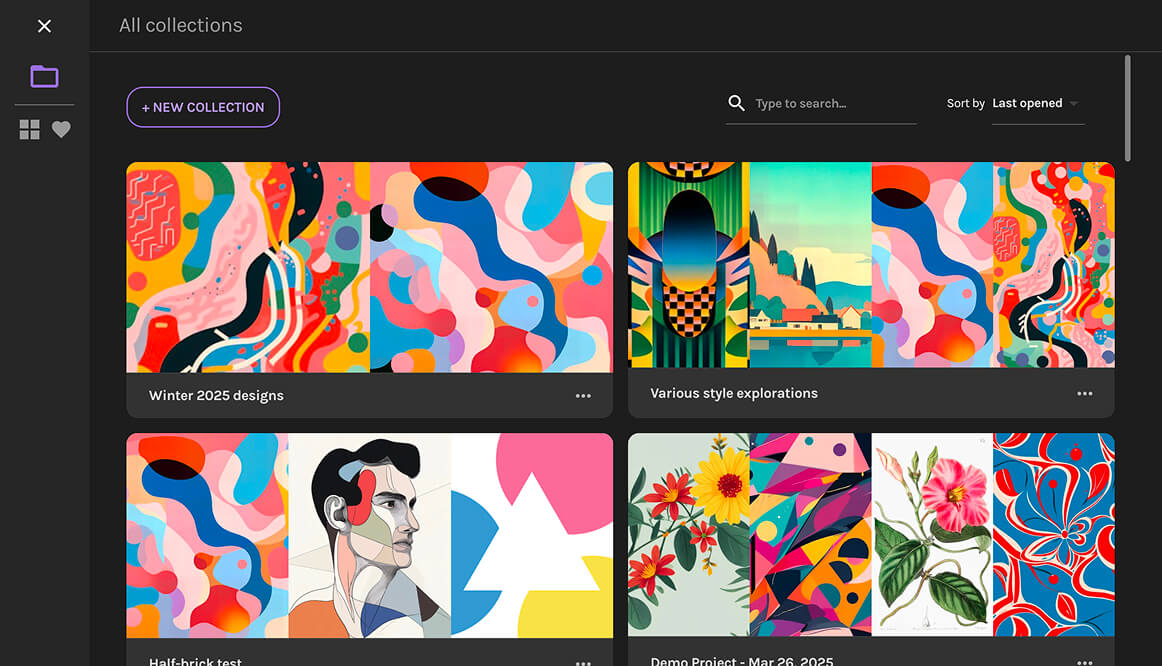The width and height of the screenshot is (1162, 666).
Task: Open options menu for Various style explorations
Action: 1085,393
